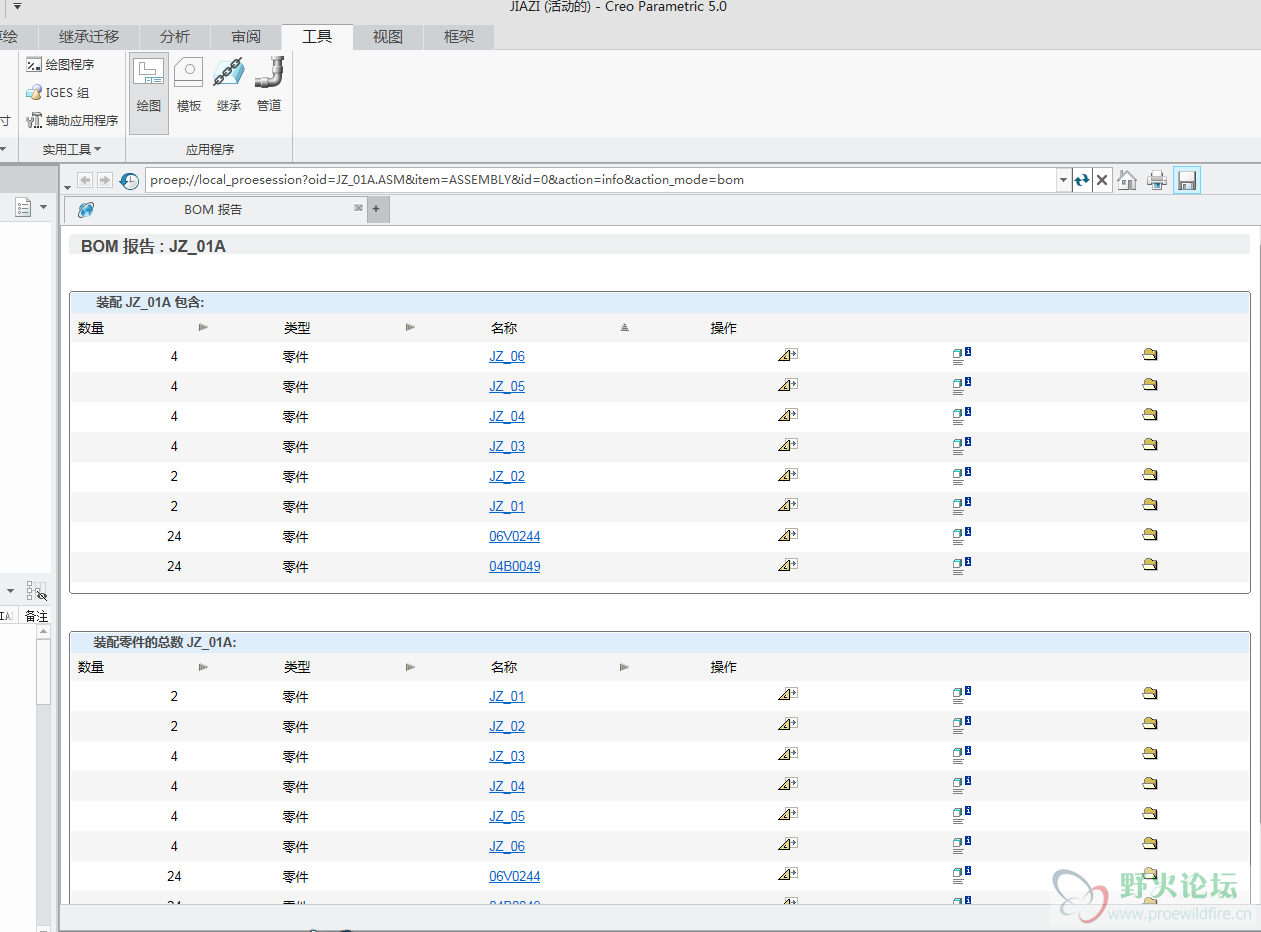Switch to the 继承迁移 ribbon tab
This screenshot has width=1261, height=932.
[x=89, y=37]
